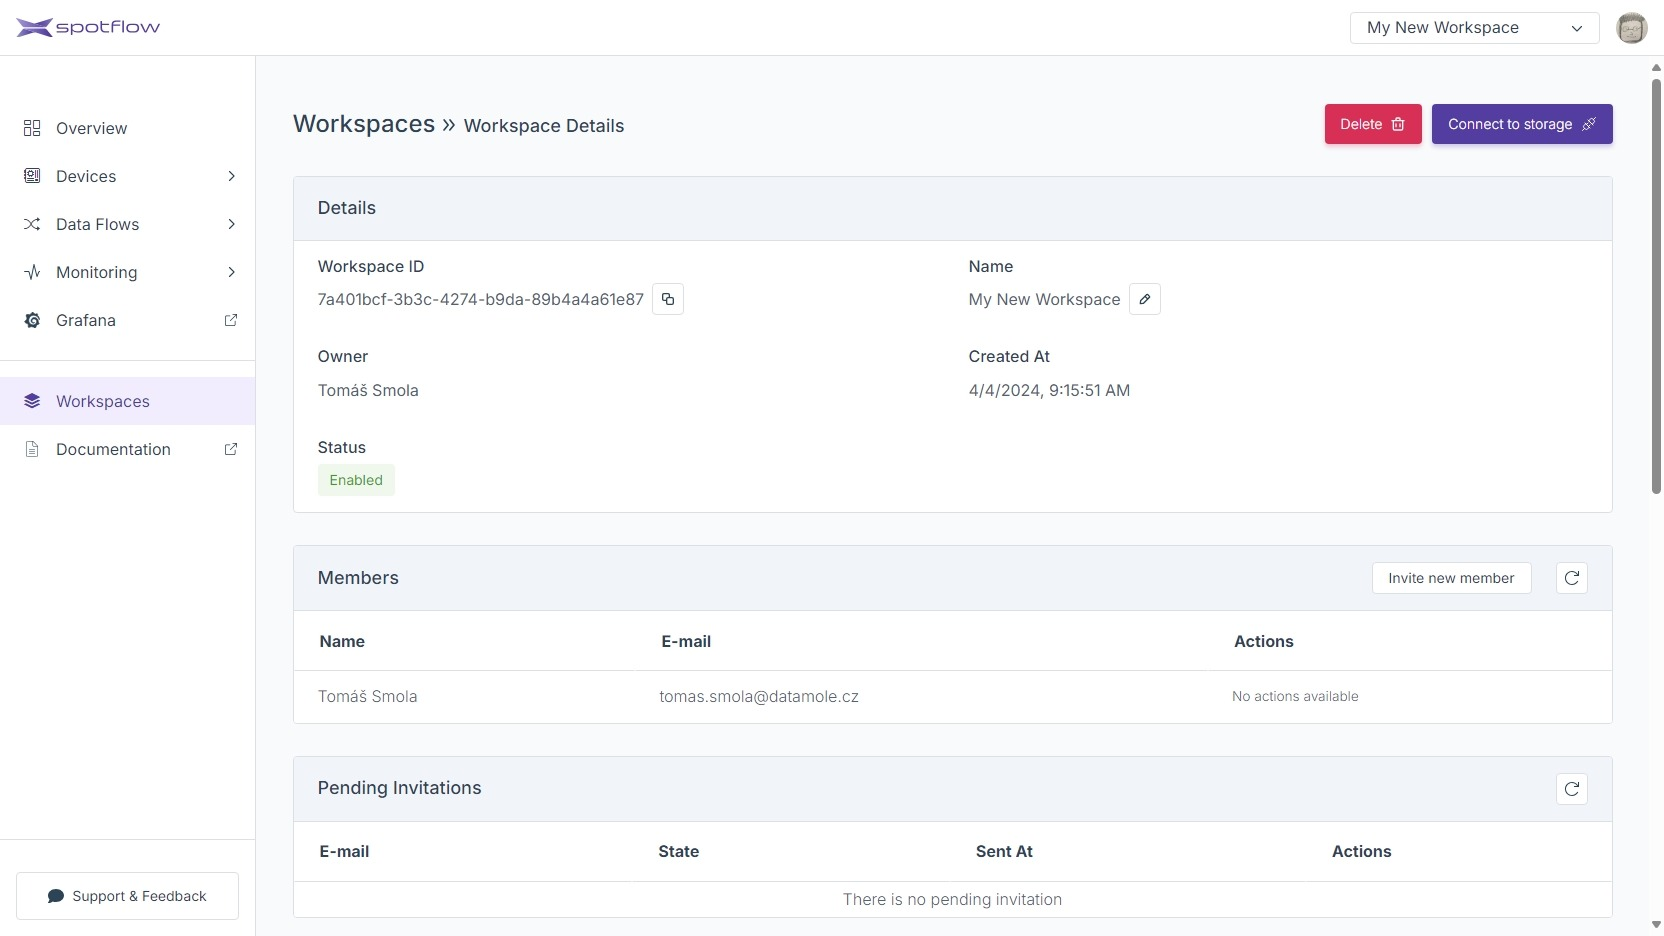Refresh the Members list

[x=1572, y=578]
